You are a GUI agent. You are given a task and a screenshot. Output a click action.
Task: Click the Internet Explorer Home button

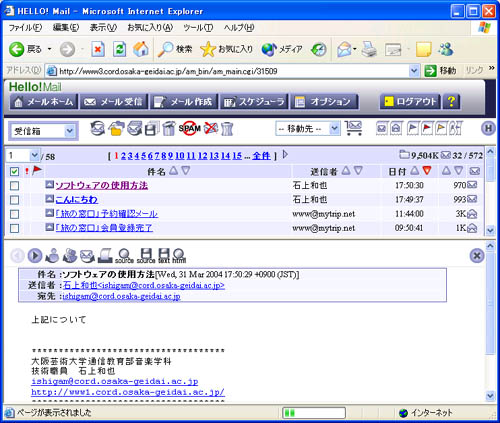[x=141, y=50]
